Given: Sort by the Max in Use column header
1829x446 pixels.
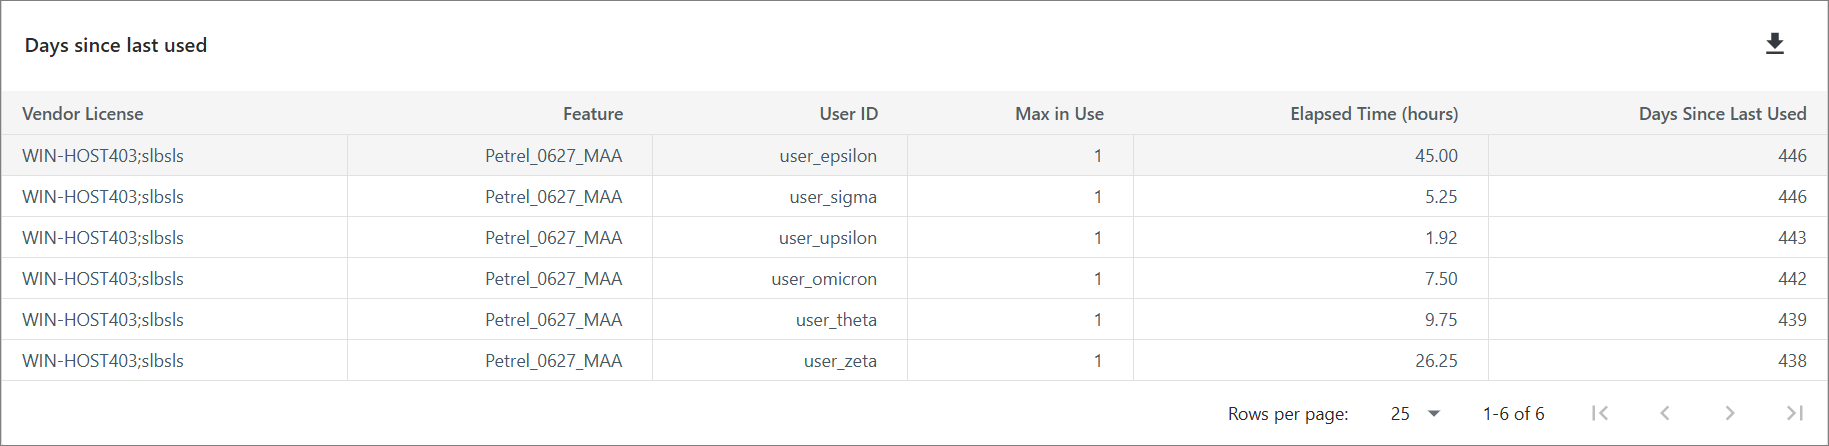Looking at the screenshot, I should tap(1059, 114).
